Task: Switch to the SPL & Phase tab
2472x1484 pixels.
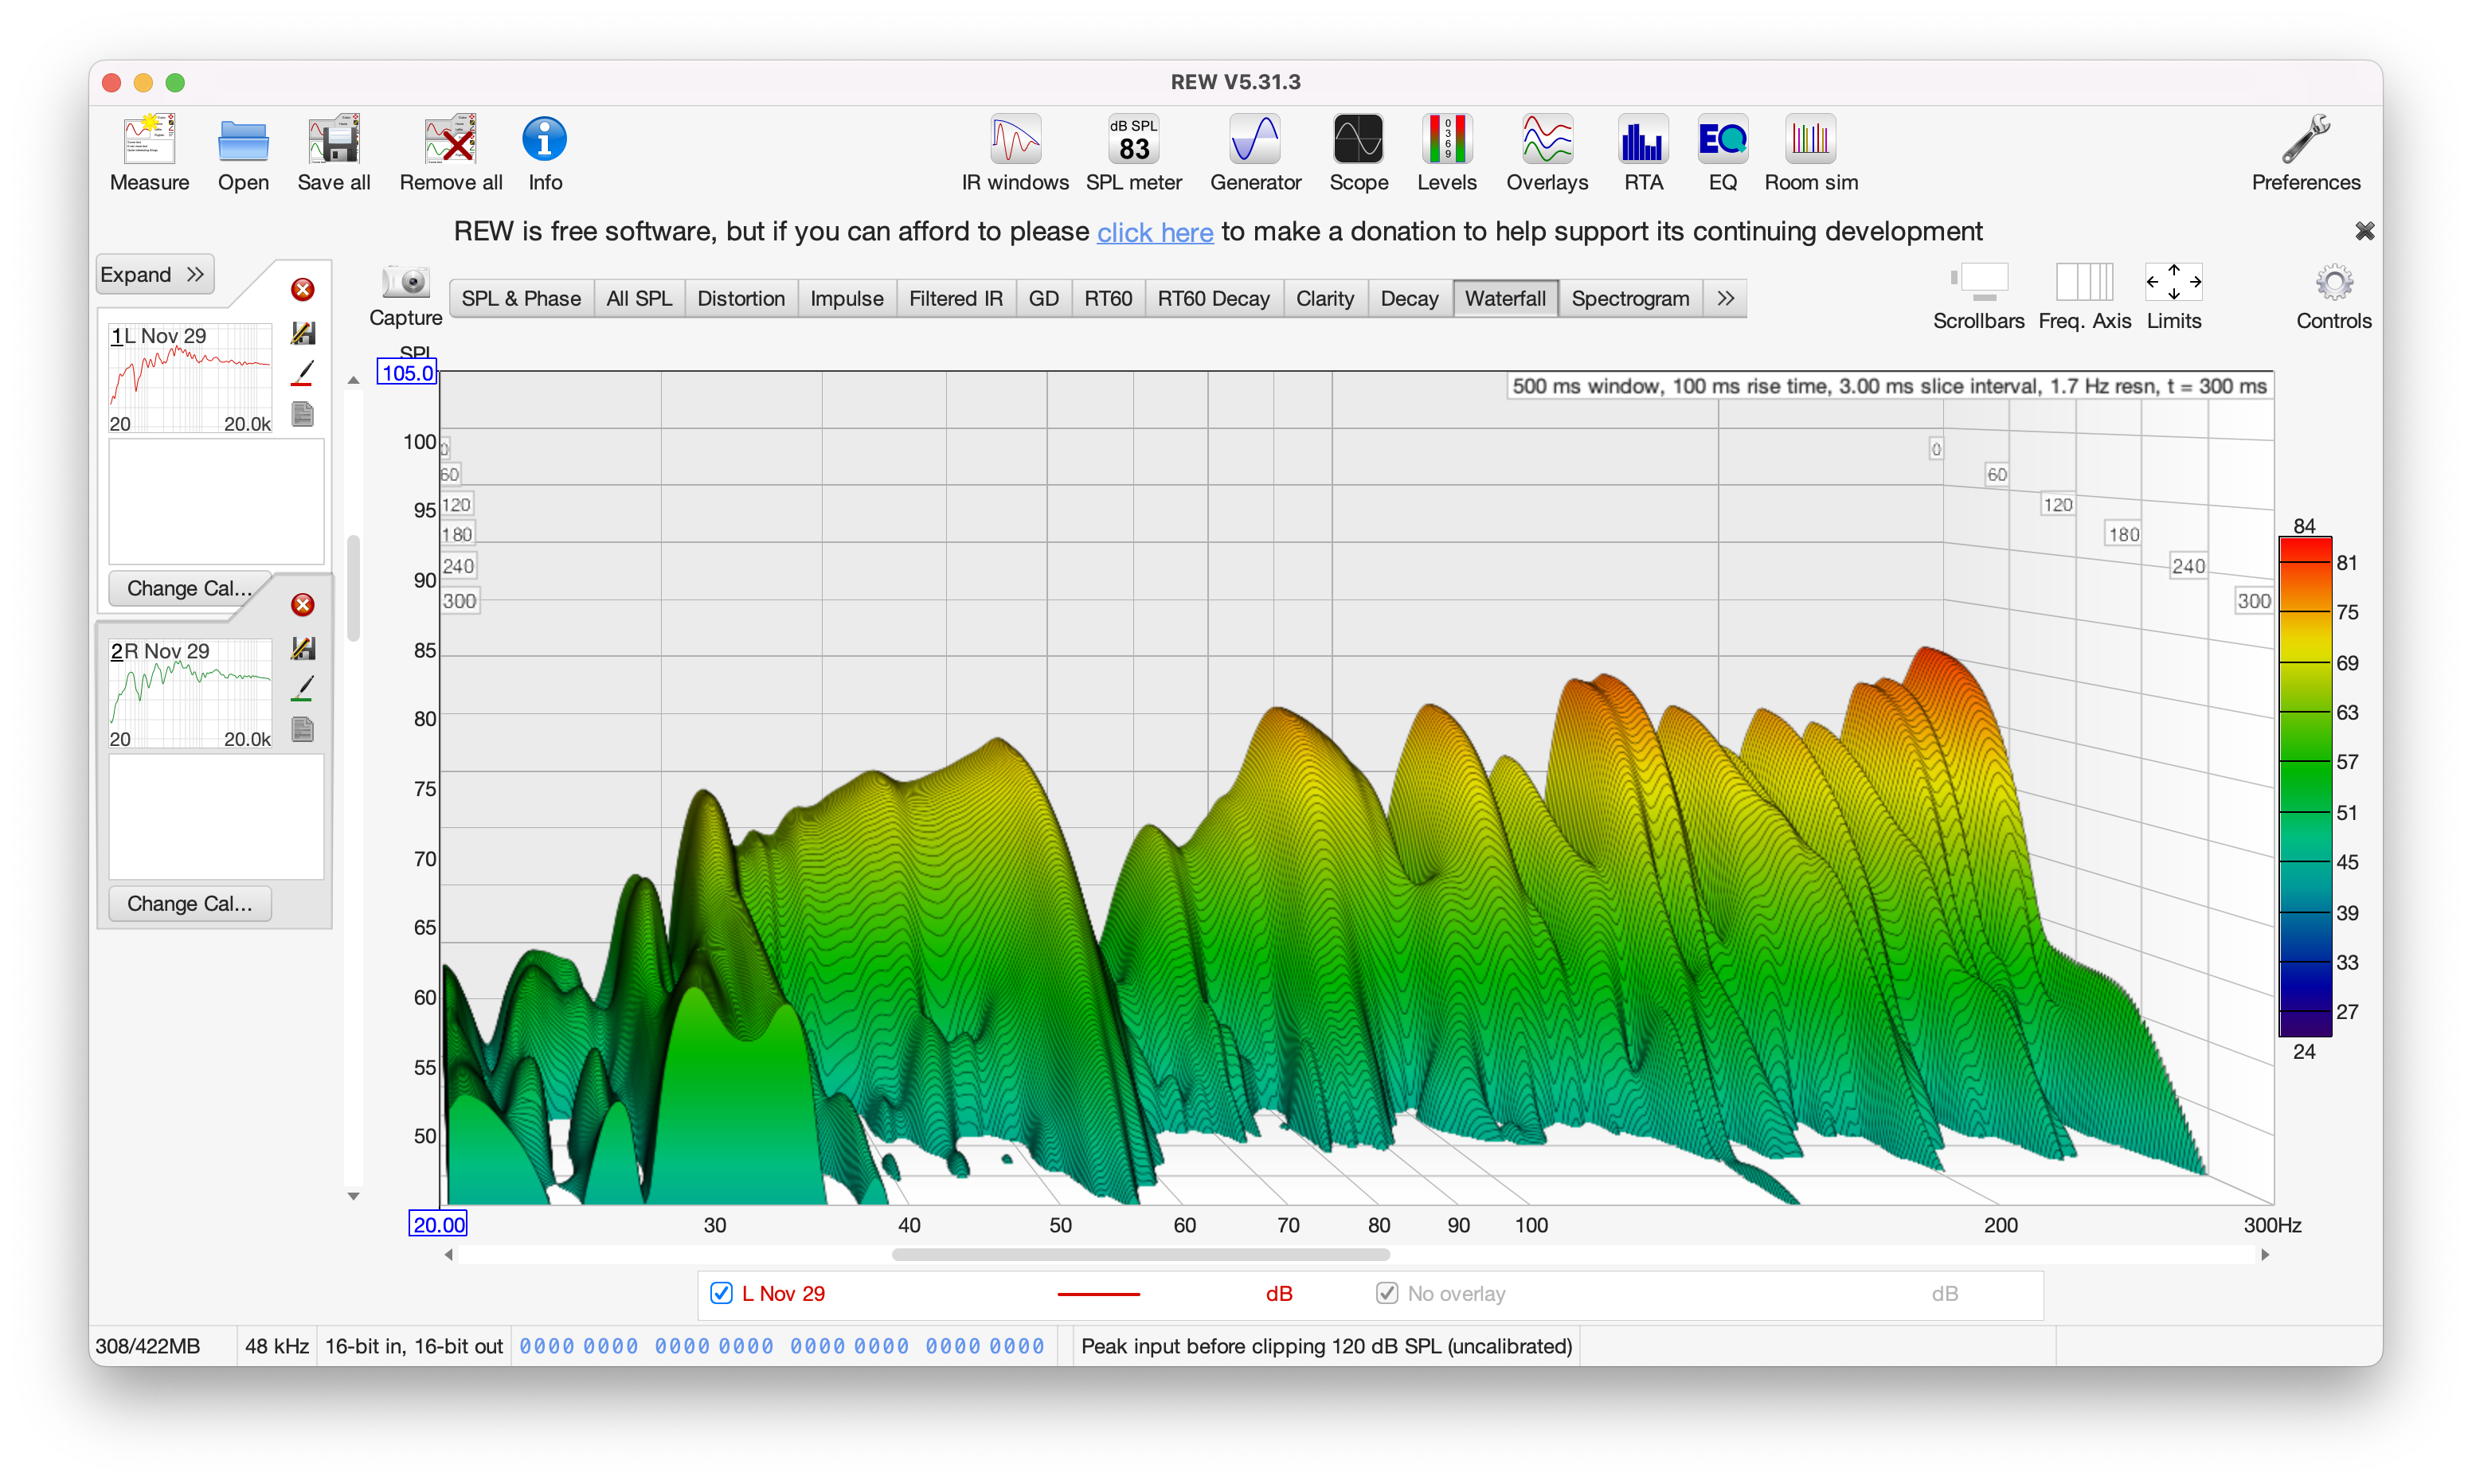Action: pyautogui.click(x=521, y=298)
